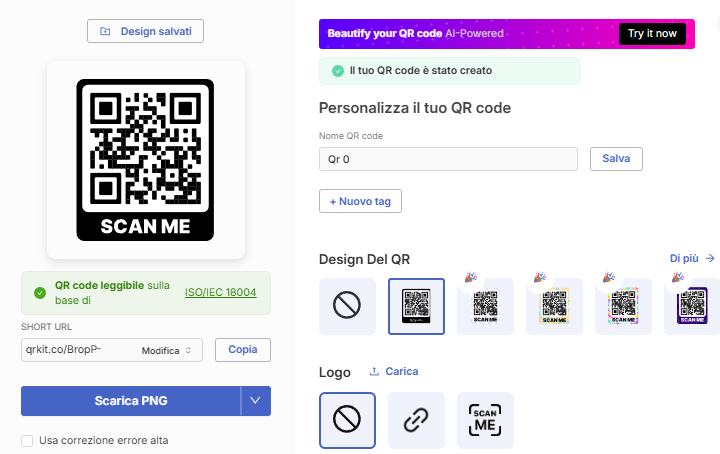Click Try it now on the banner

652,34
